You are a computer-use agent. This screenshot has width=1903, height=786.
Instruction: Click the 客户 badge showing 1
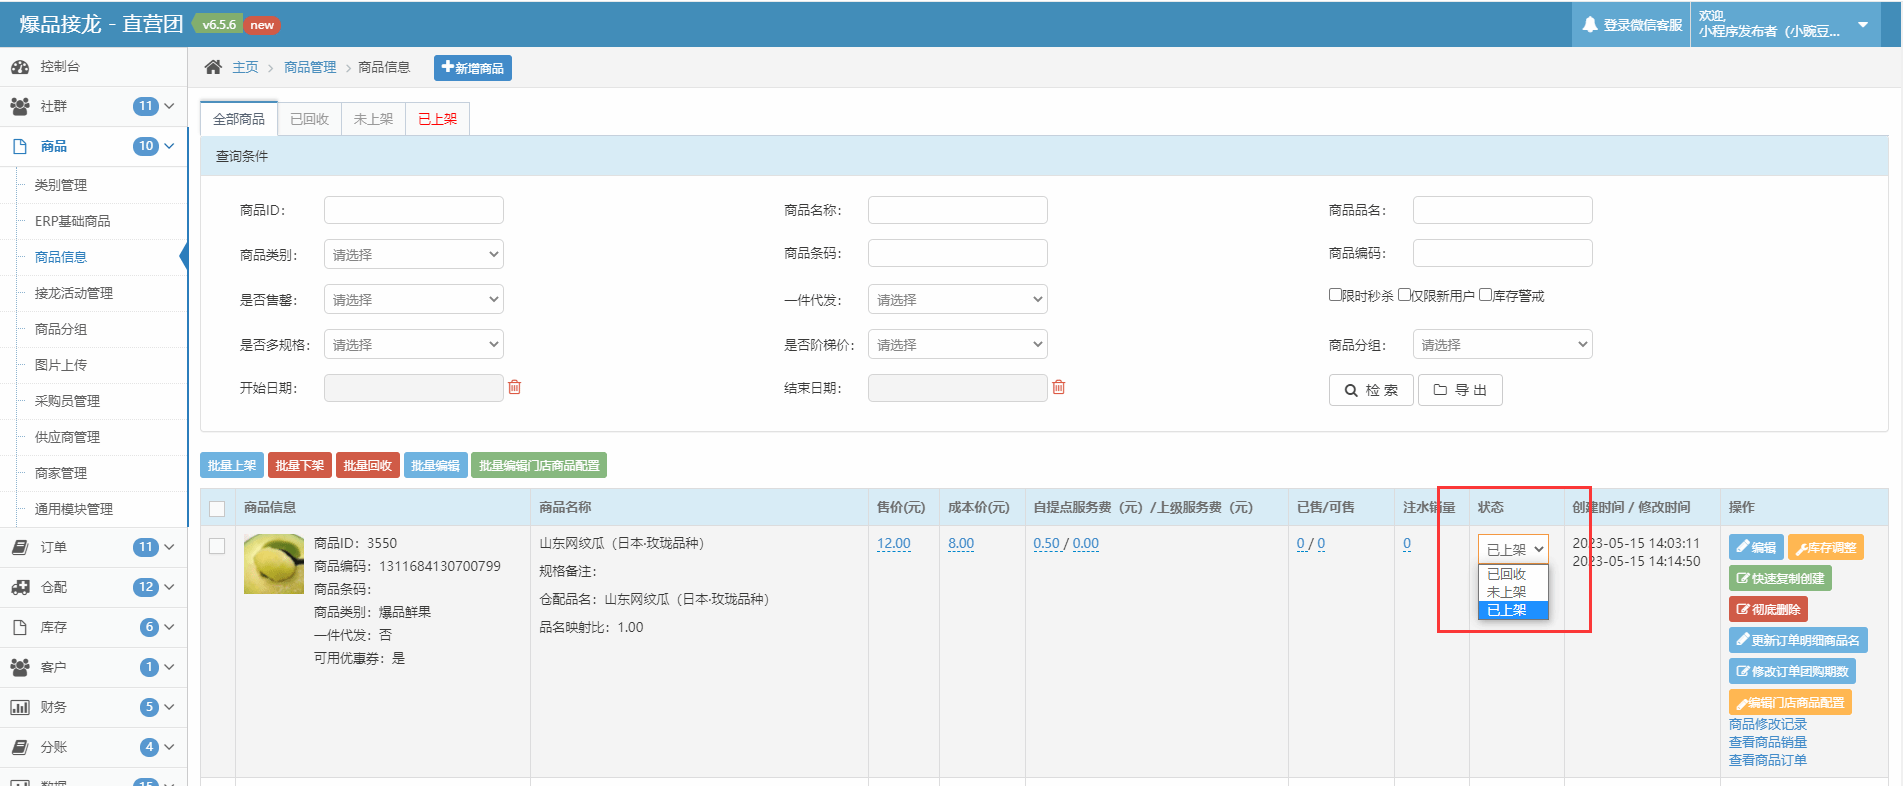150,667
